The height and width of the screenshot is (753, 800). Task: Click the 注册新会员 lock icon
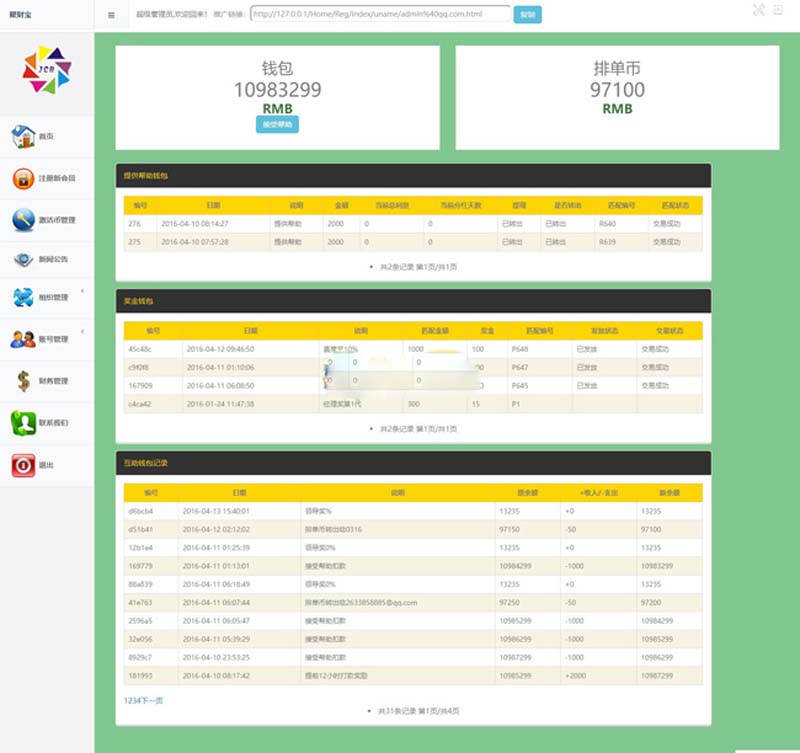[22, 178]
